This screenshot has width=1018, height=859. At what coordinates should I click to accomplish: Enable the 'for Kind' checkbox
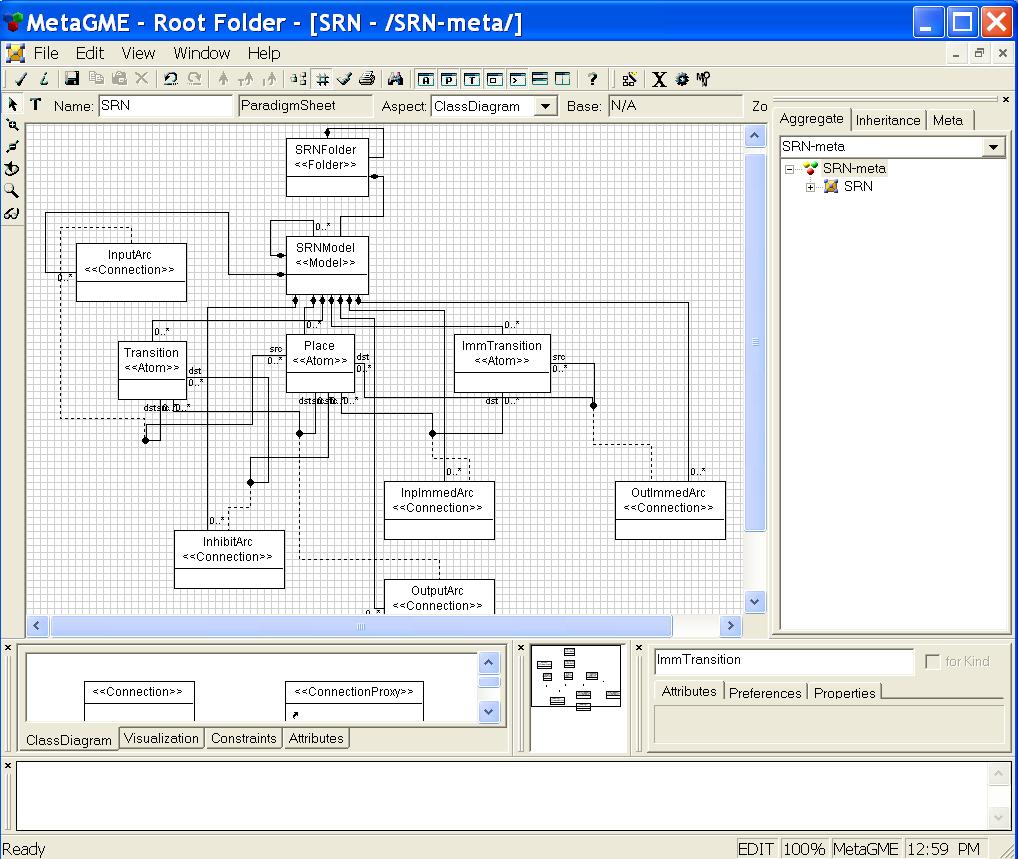coord(933,661)
